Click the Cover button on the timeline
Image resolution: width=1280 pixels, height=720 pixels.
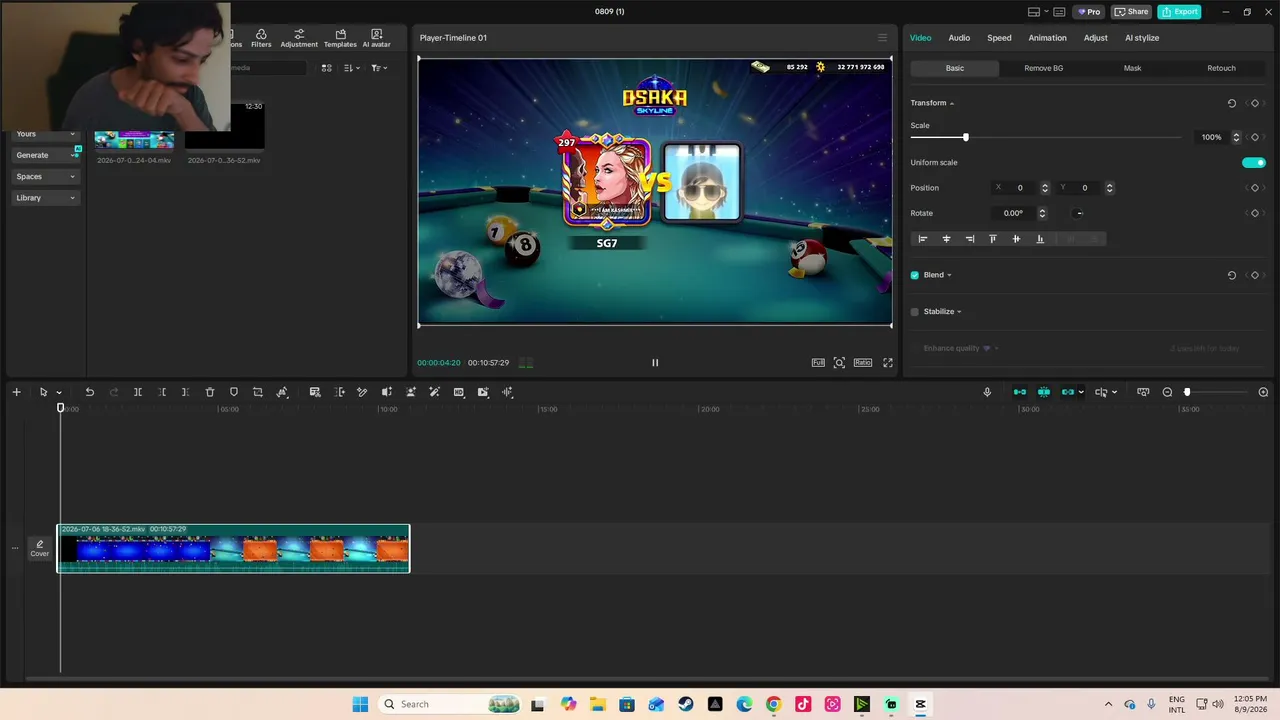40,548
